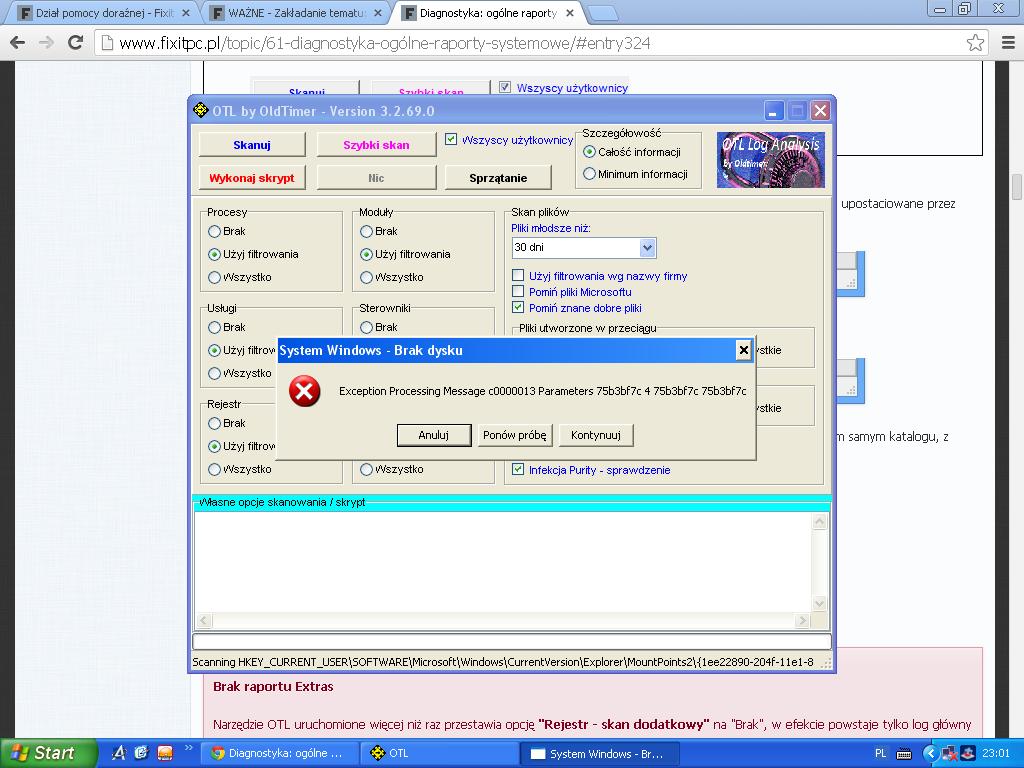1024x768 pixels.
Task: Select 'Brak' under Rejestr
Action: [x=214, y=423]
